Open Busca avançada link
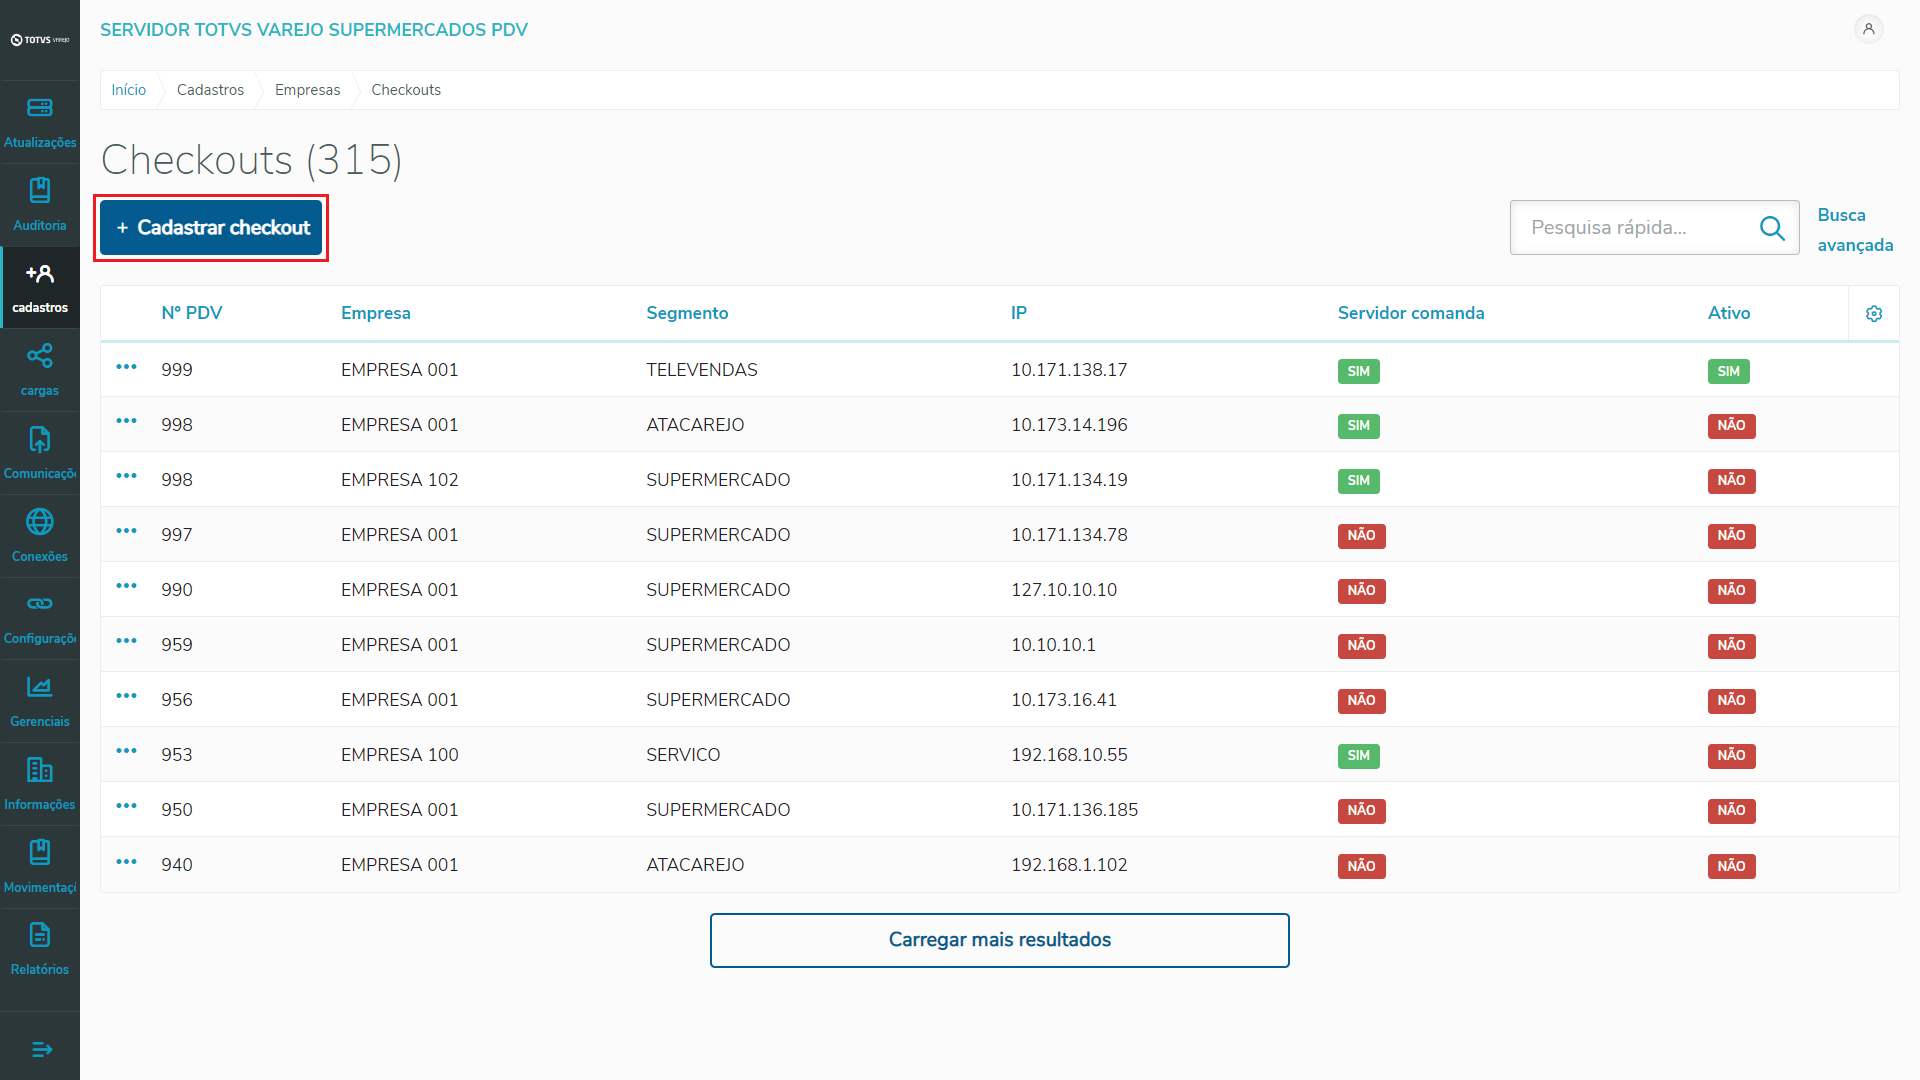Viewport: 1920px width, 1080px height. [x=1854, y=230]
